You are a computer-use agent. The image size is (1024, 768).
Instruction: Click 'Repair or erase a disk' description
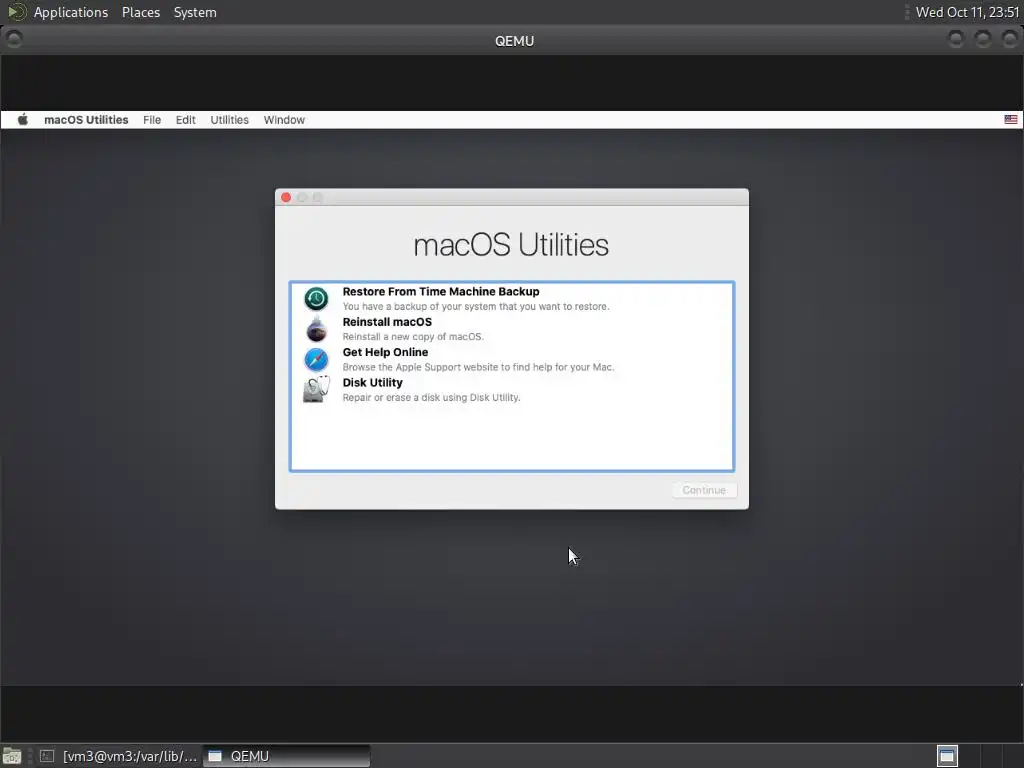pos(432,397)
